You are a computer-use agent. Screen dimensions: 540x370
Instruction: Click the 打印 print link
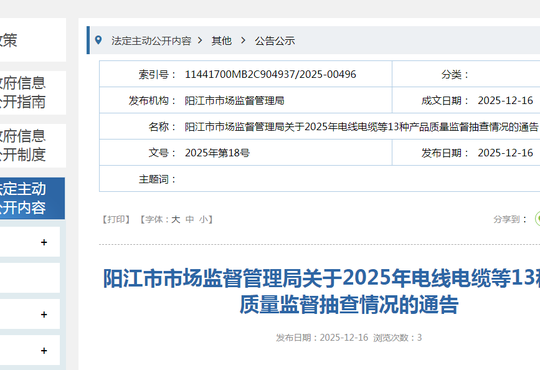(x=116, y=219)
